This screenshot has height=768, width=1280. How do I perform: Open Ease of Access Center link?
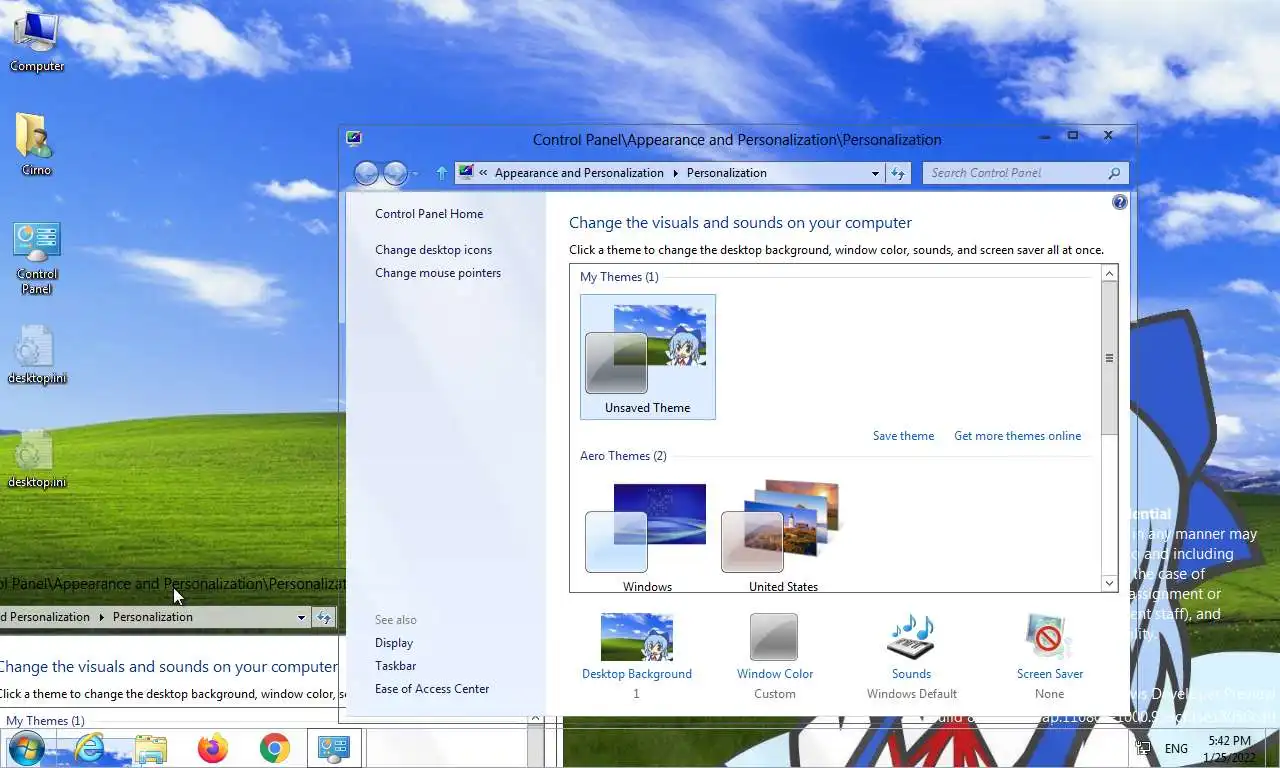pos(432,689)
